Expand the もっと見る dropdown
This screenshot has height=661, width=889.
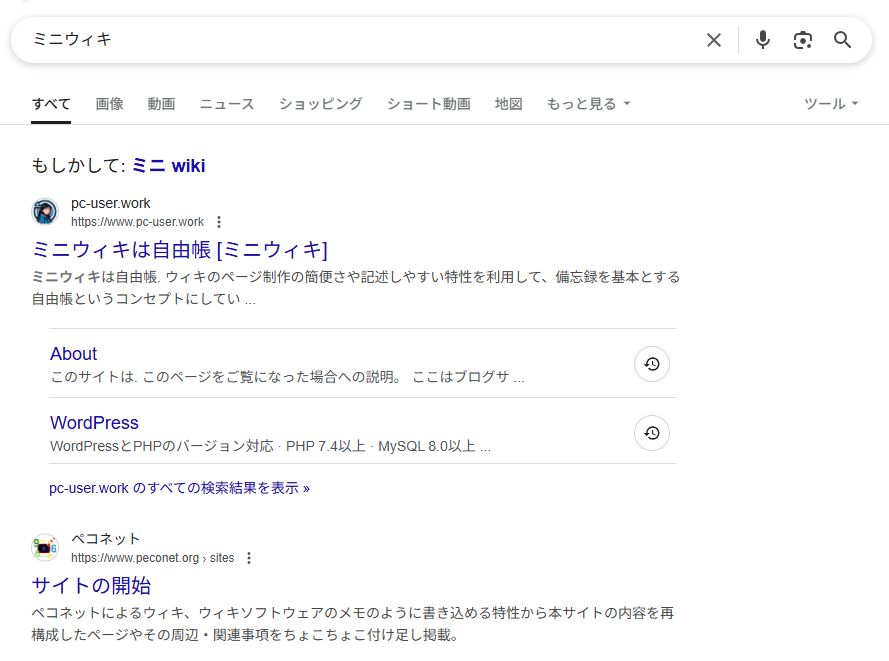(589, 104)
